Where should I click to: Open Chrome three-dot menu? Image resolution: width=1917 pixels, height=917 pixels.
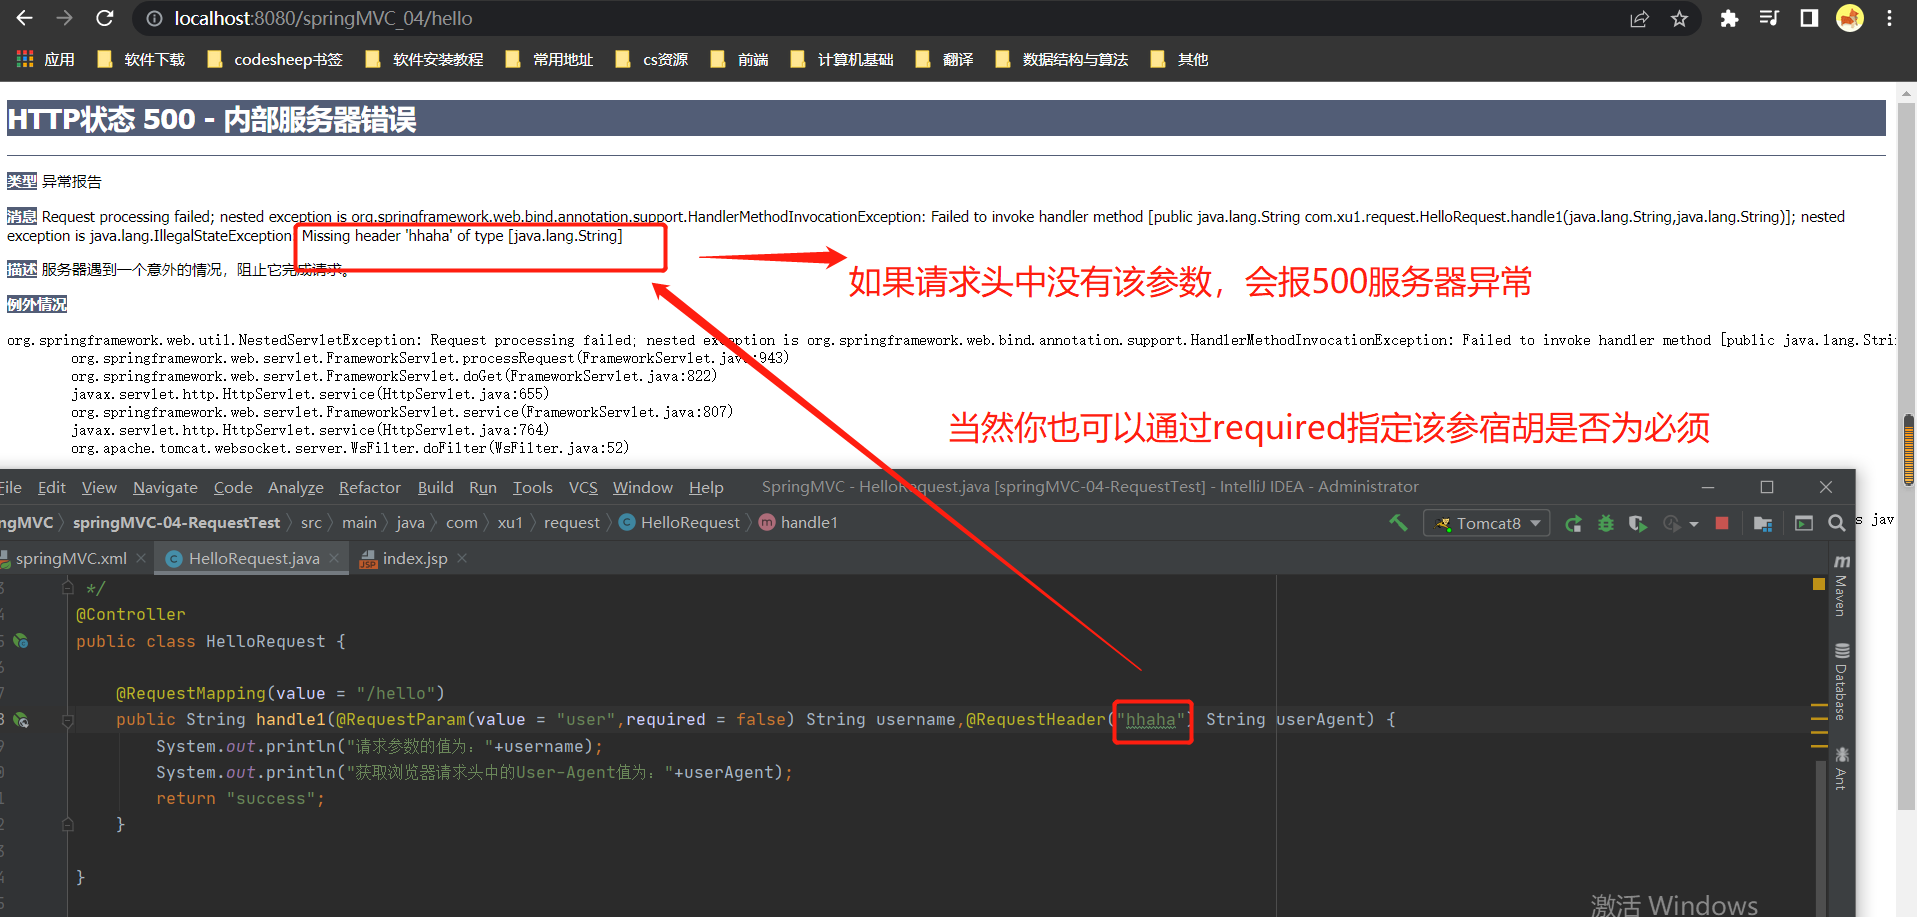tap(1889, 18)
